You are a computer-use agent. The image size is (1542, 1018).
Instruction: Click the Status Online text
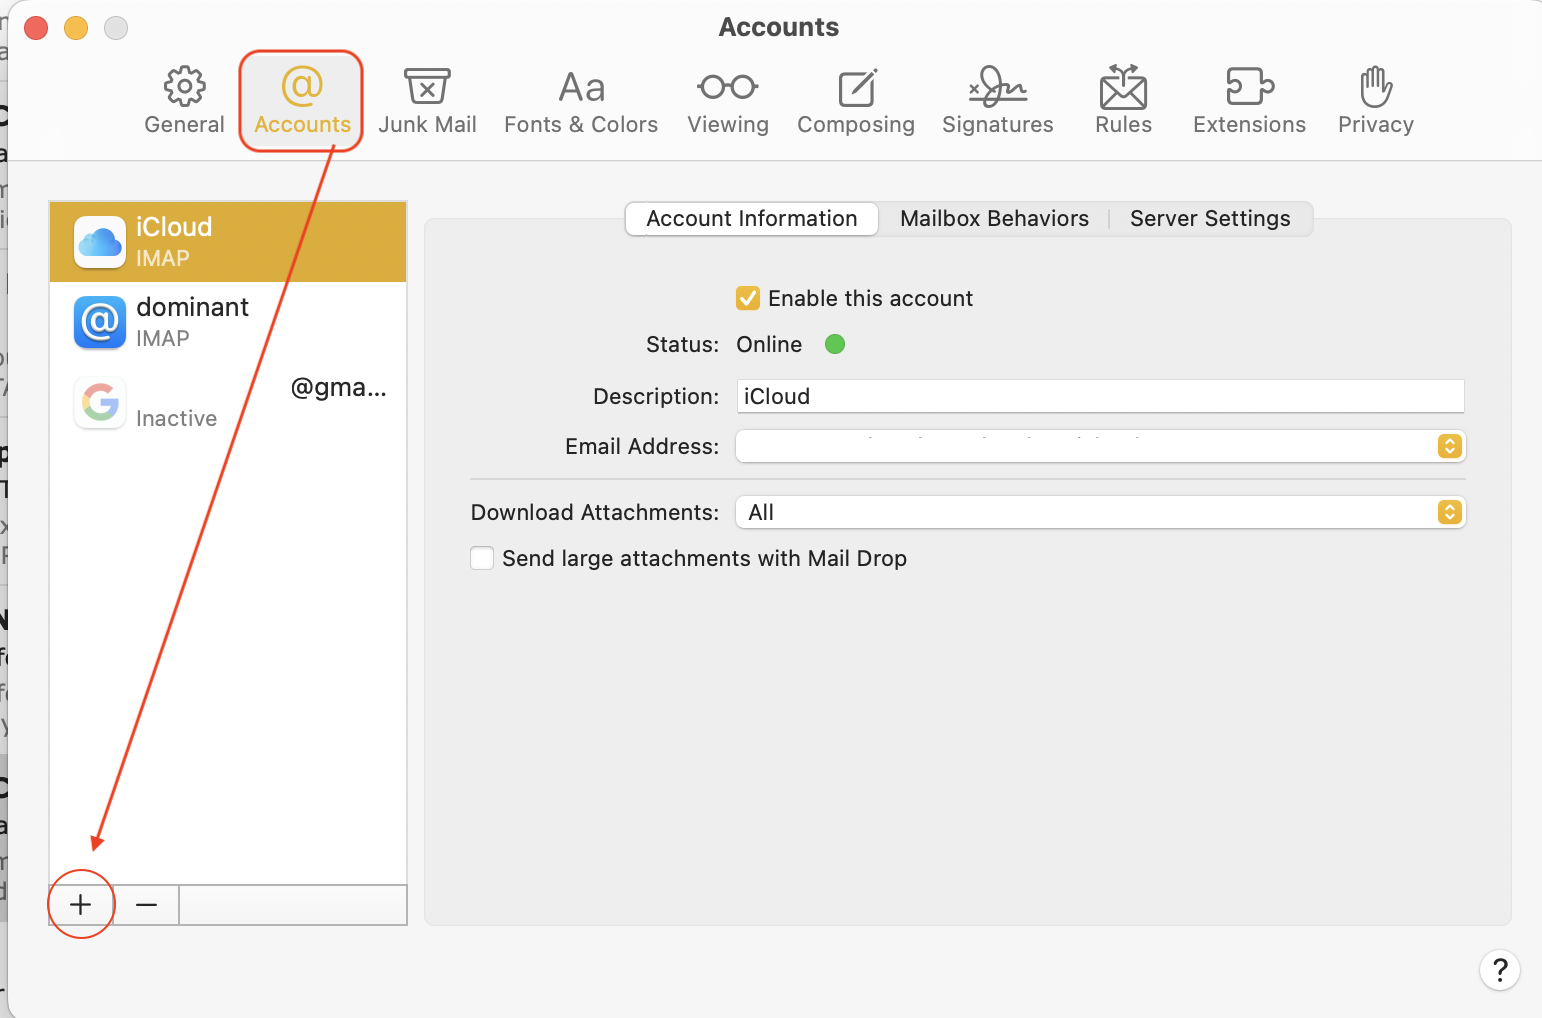click(769, 344)
